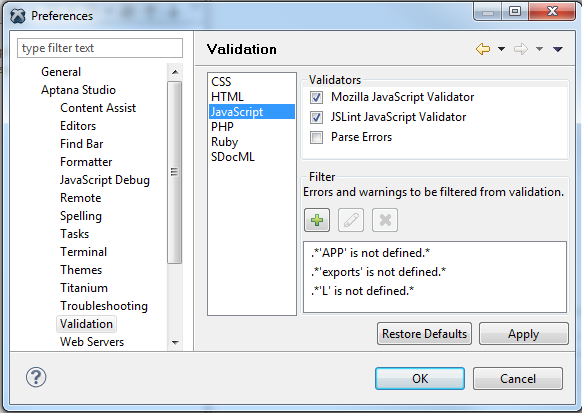Image resolution: width=582 pixels, height=413 pixels.
Task: Click the X remove filter icon
Action: point(385,220)
